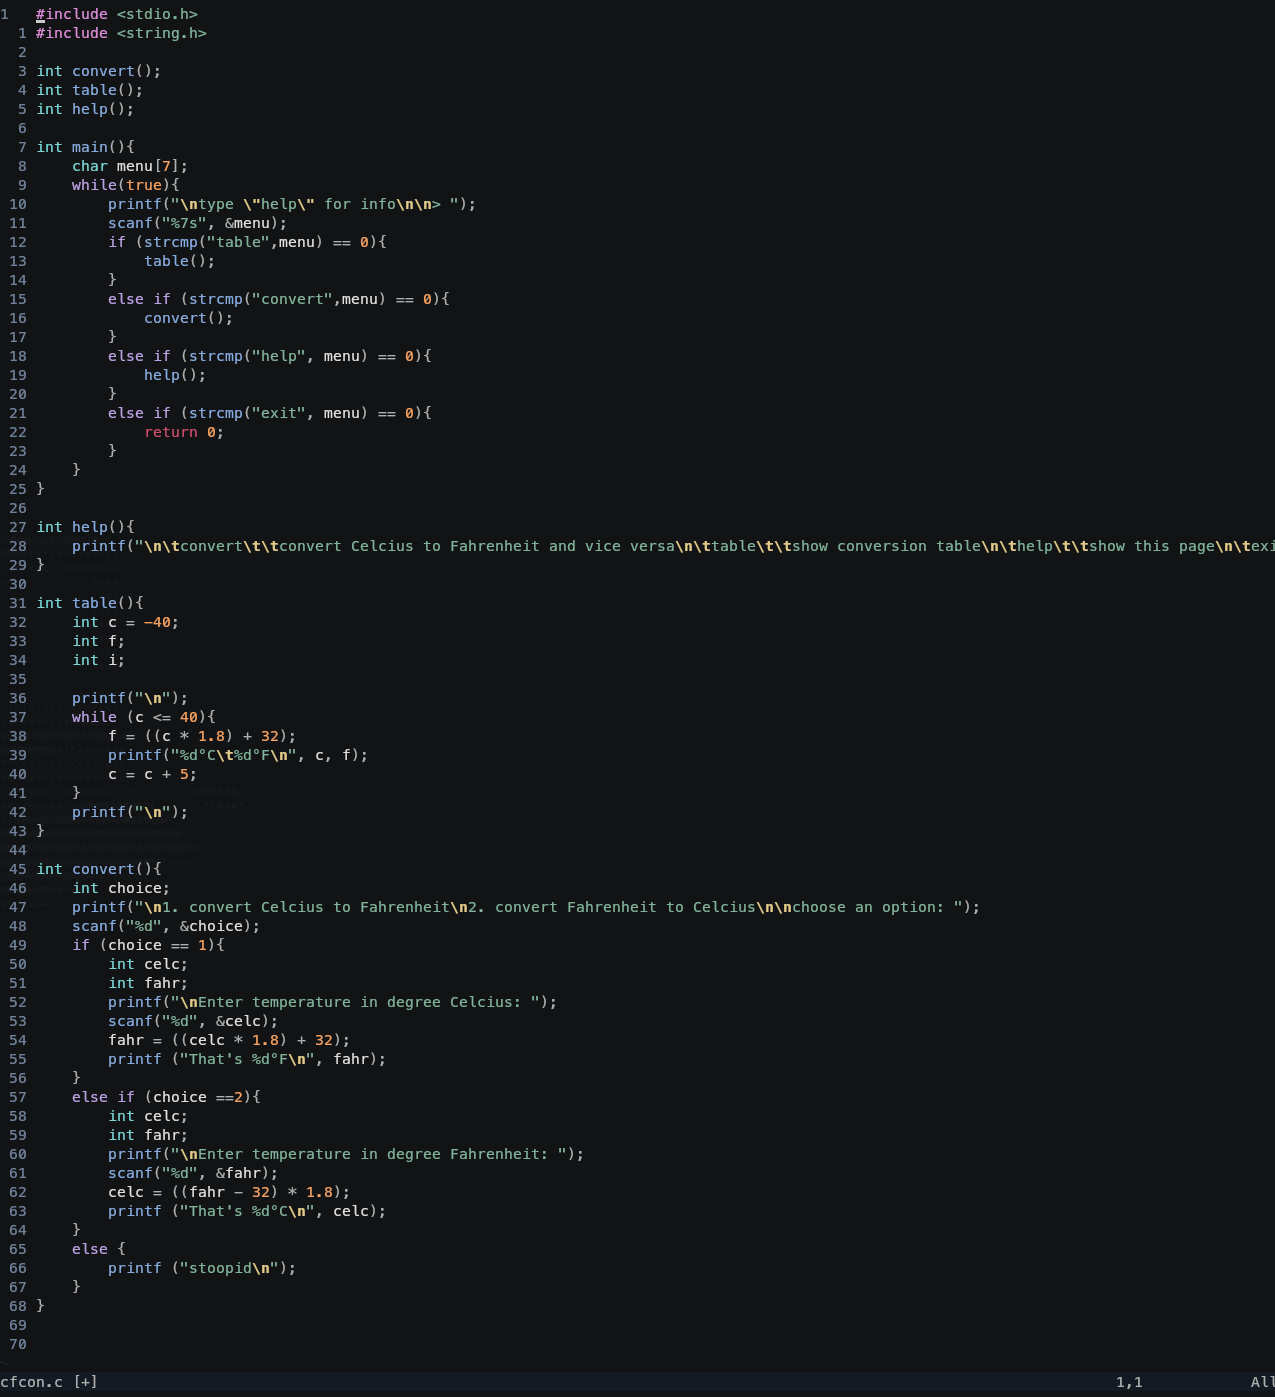The width and height of the screenshot is (1275, 1397).
Task: Click the 'help();' call inside main
Action: coord(175,375)
